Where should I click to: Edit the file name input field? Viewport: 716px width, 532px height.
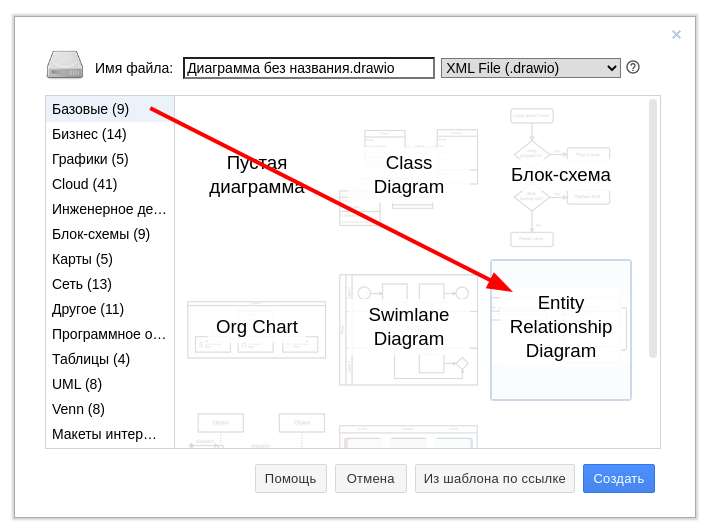(308, 68)
